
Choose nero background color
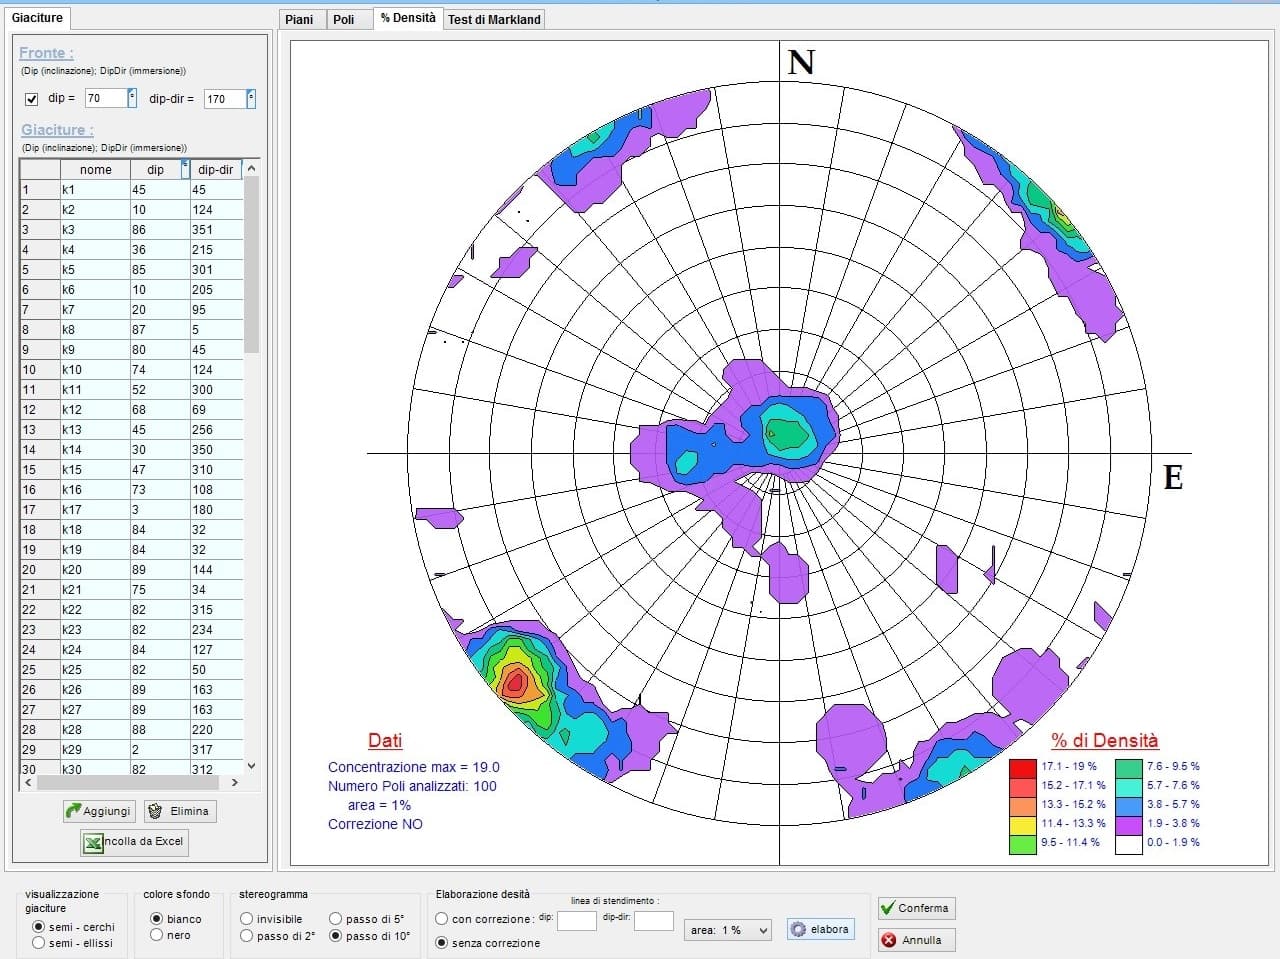pyautogui.click(x=156, y=935)
